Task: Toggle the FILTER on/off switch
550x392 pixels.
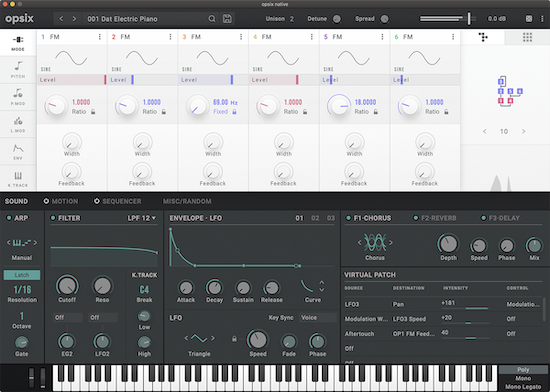Action: click(53, 218)
